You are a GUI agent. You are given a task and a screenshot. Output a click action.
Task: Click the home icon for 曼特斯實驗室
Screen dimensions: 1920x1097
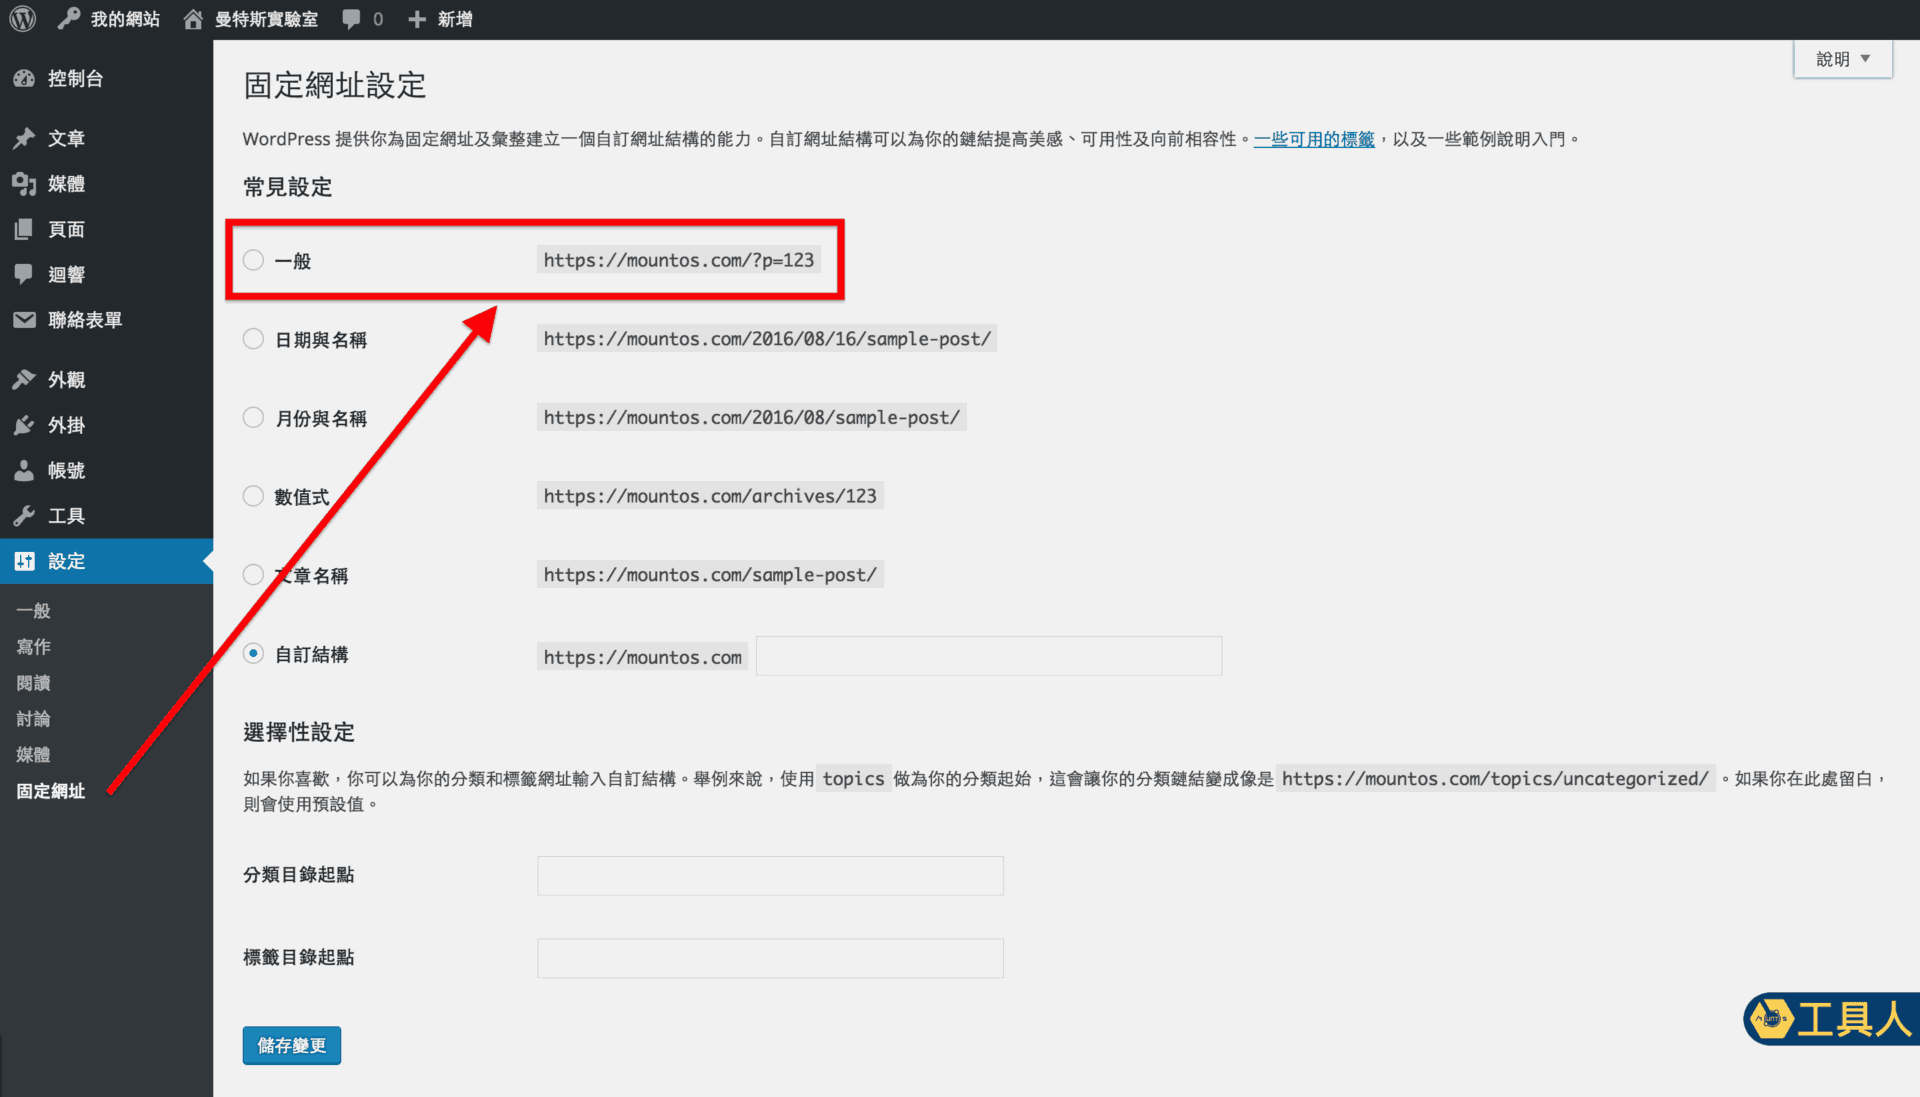point(193,19)
